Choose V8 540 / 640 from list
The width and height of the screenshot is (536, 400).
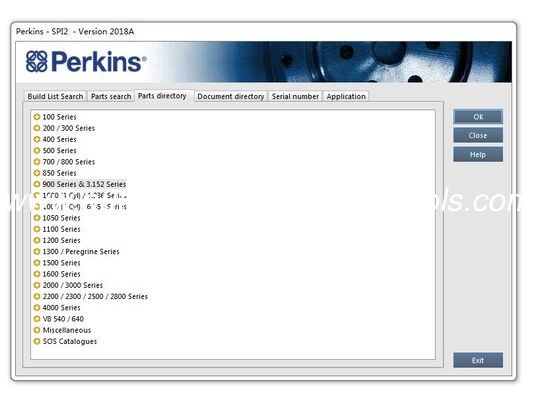63,319
